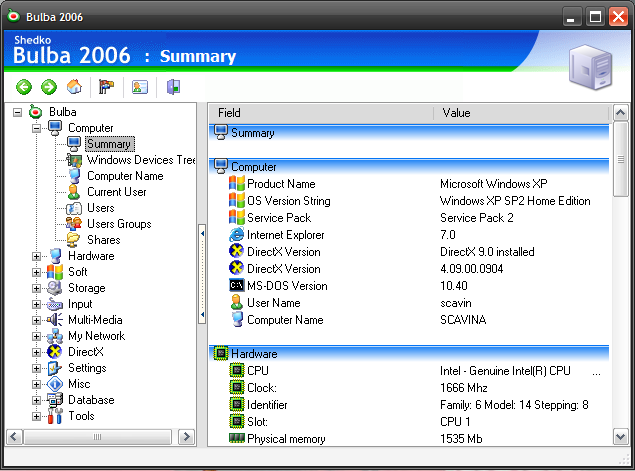This screenshot has width=635, height=471.
Task: Open the Users tree item
Action: pyautogui.click(x=101, y=208)
